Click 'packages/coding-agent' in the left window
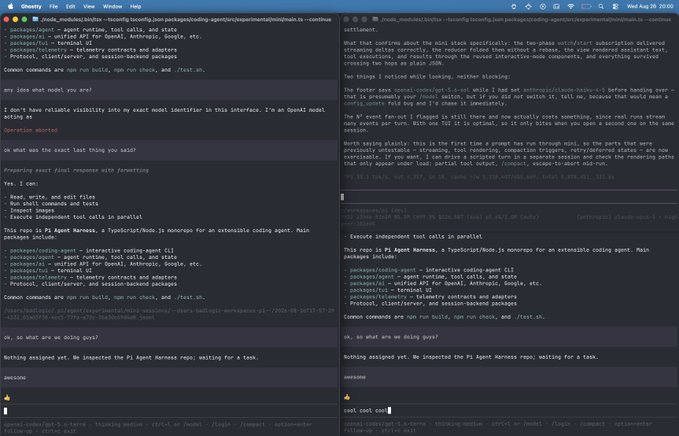This screenshot has height=436, width=679. [43, 251]
